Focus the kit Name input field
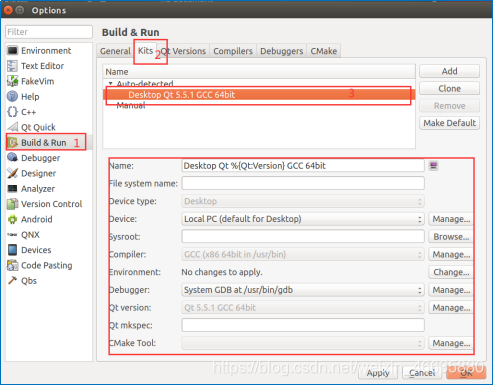 pos(303,166)
